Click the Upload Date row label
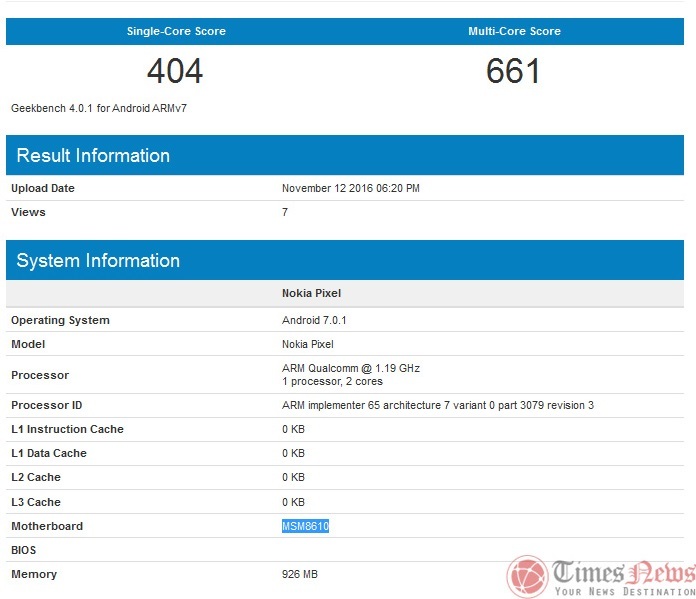 [43, 188]
